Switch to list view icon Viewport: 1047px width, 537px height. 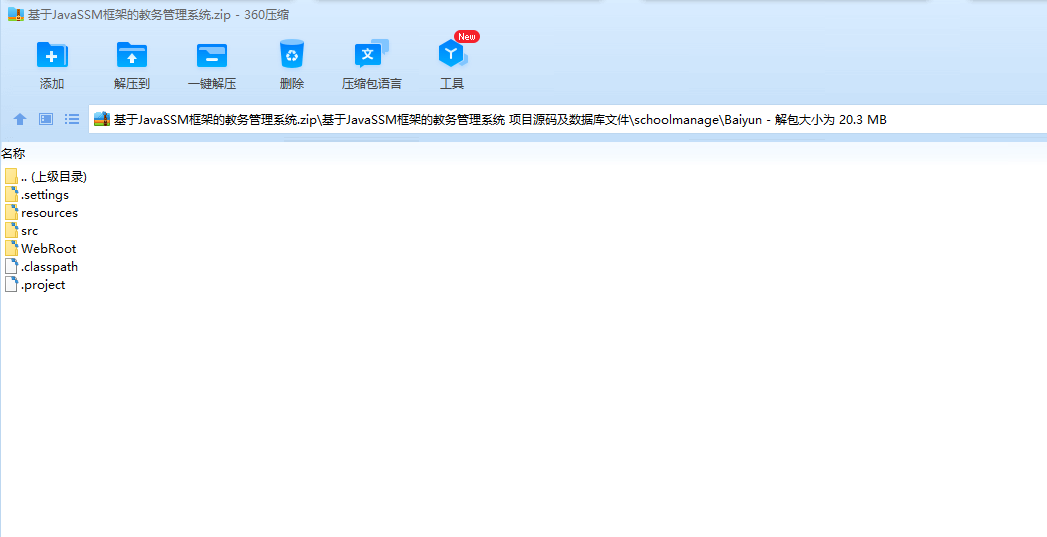(72, 119)
